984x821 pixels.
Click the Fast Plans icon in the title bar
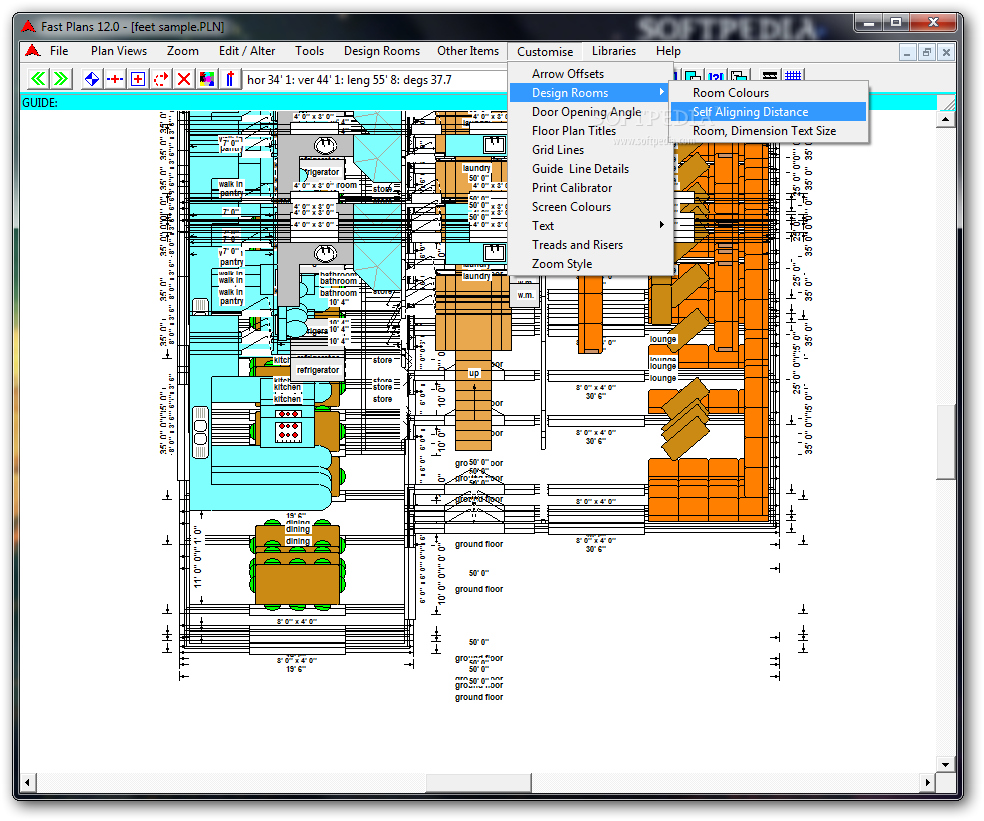(x=28, y=26)
